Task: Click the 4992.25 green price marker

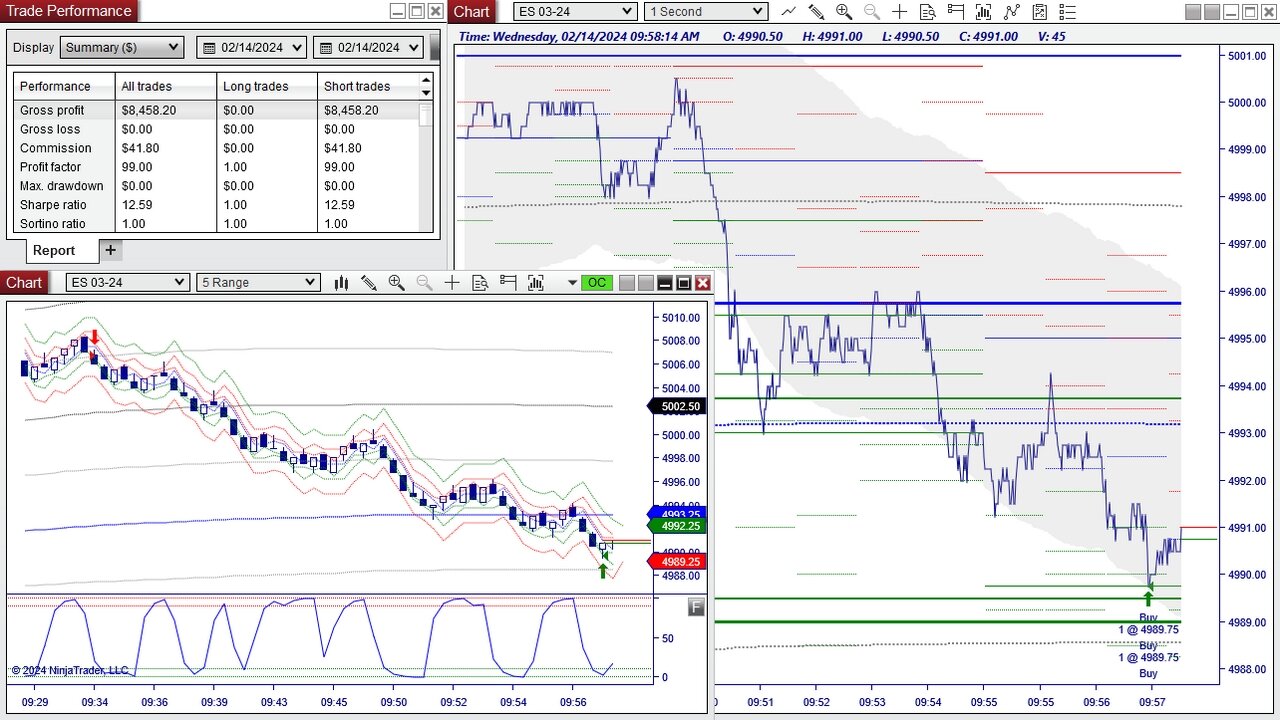Action: 677,526
